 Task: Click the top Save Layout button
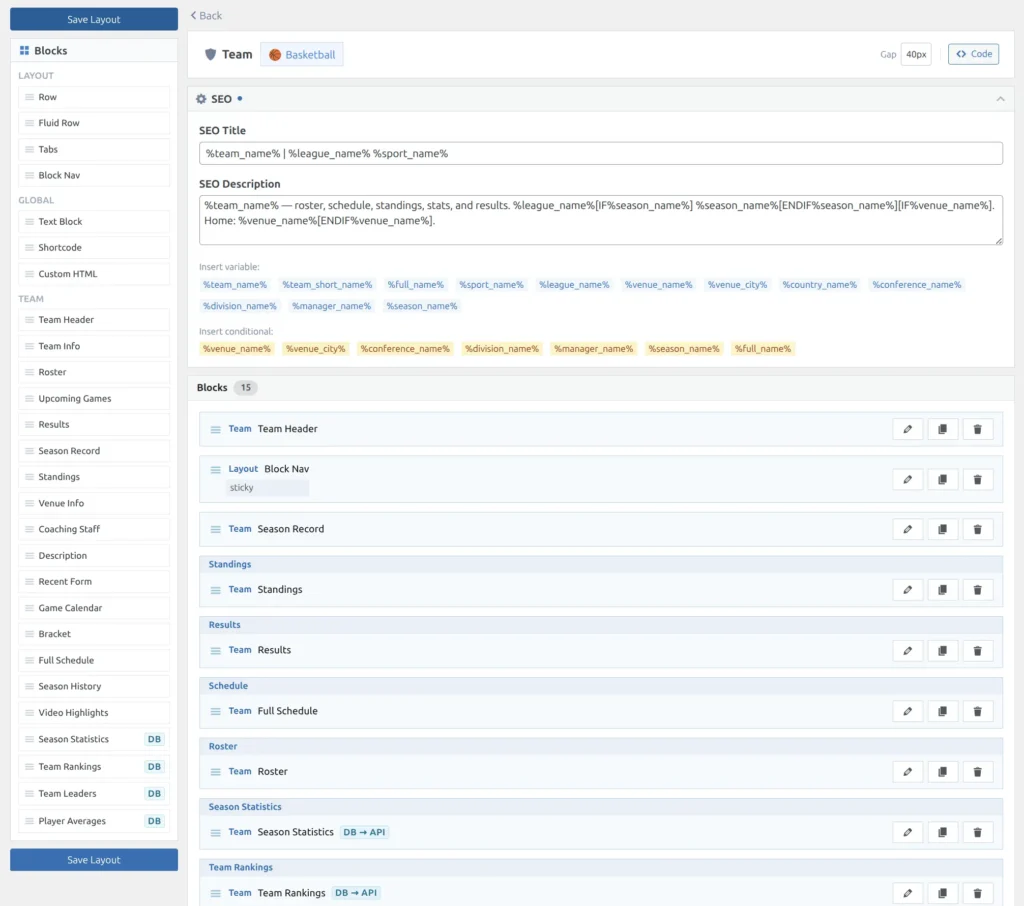point(94,19)
